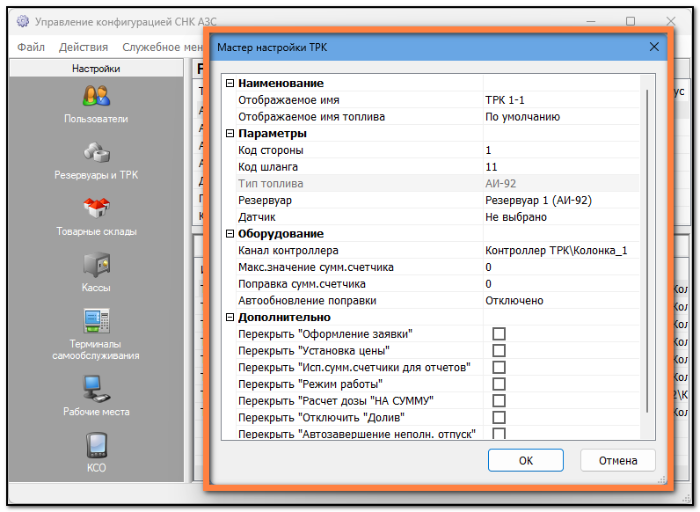This screenshot has width=700, height=512.
Task: Open the Кассы safe icon
Action: pos(96,264)
